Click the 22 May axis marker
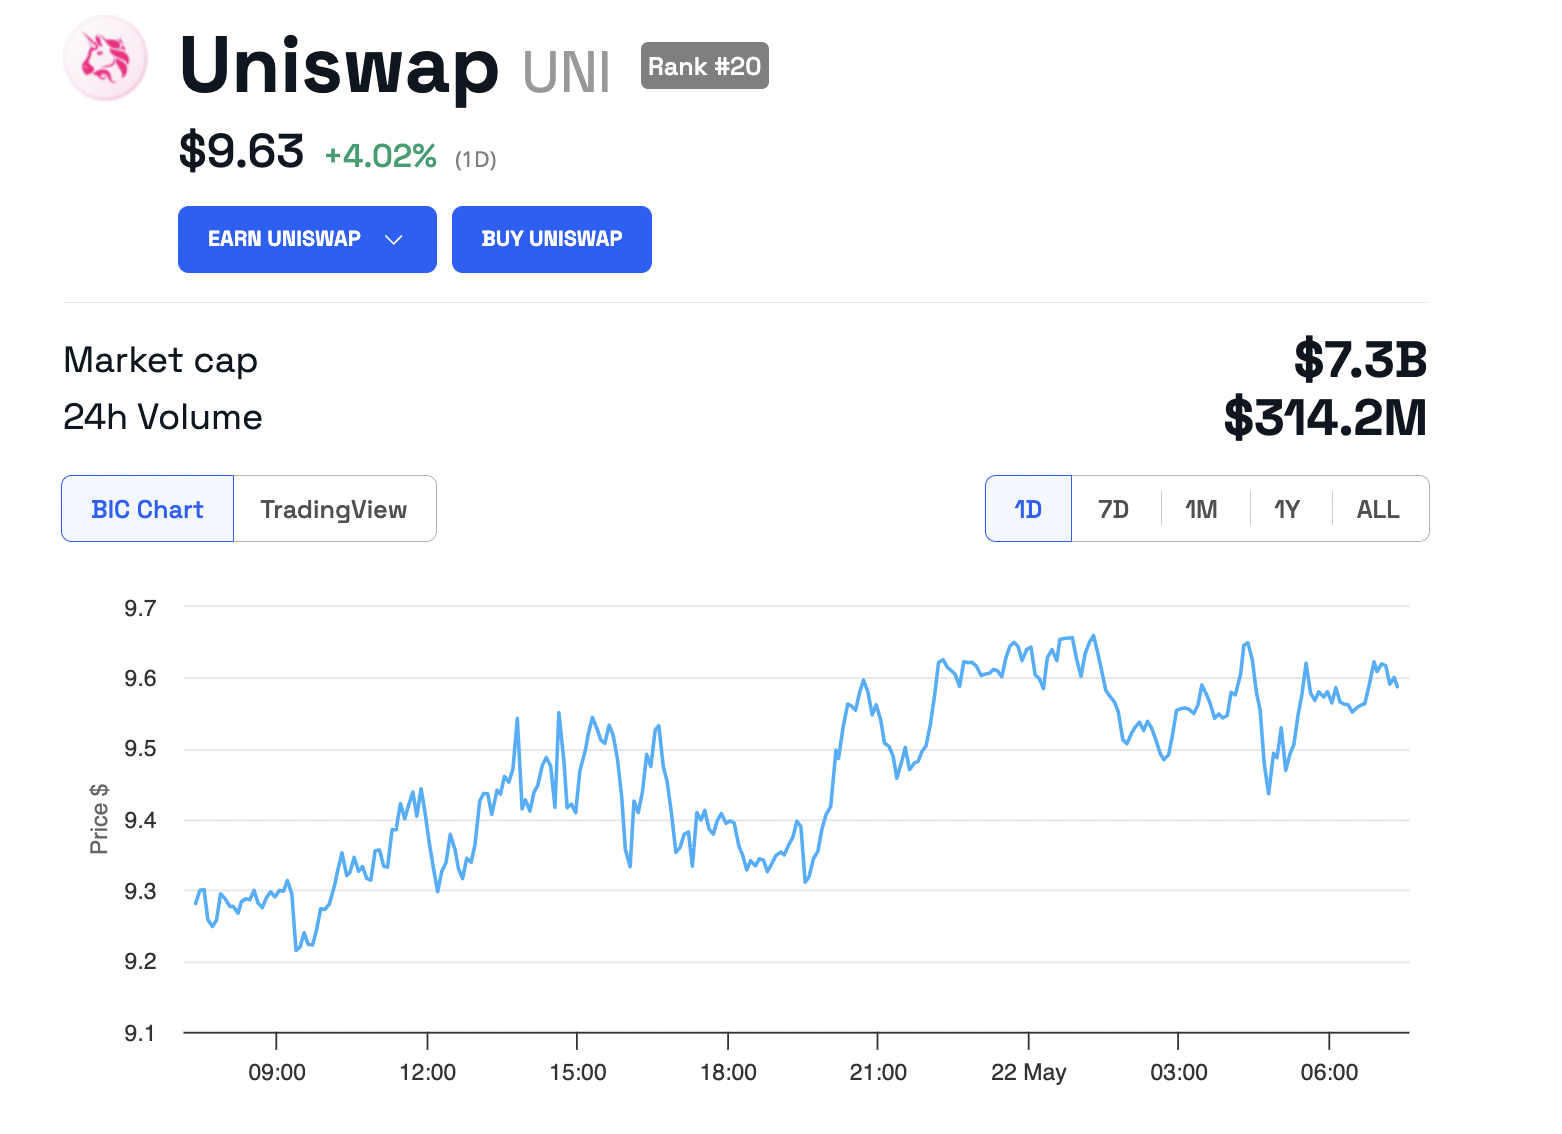The width and height of the screenshot is (1562, 1134). pos(1028,1073)
